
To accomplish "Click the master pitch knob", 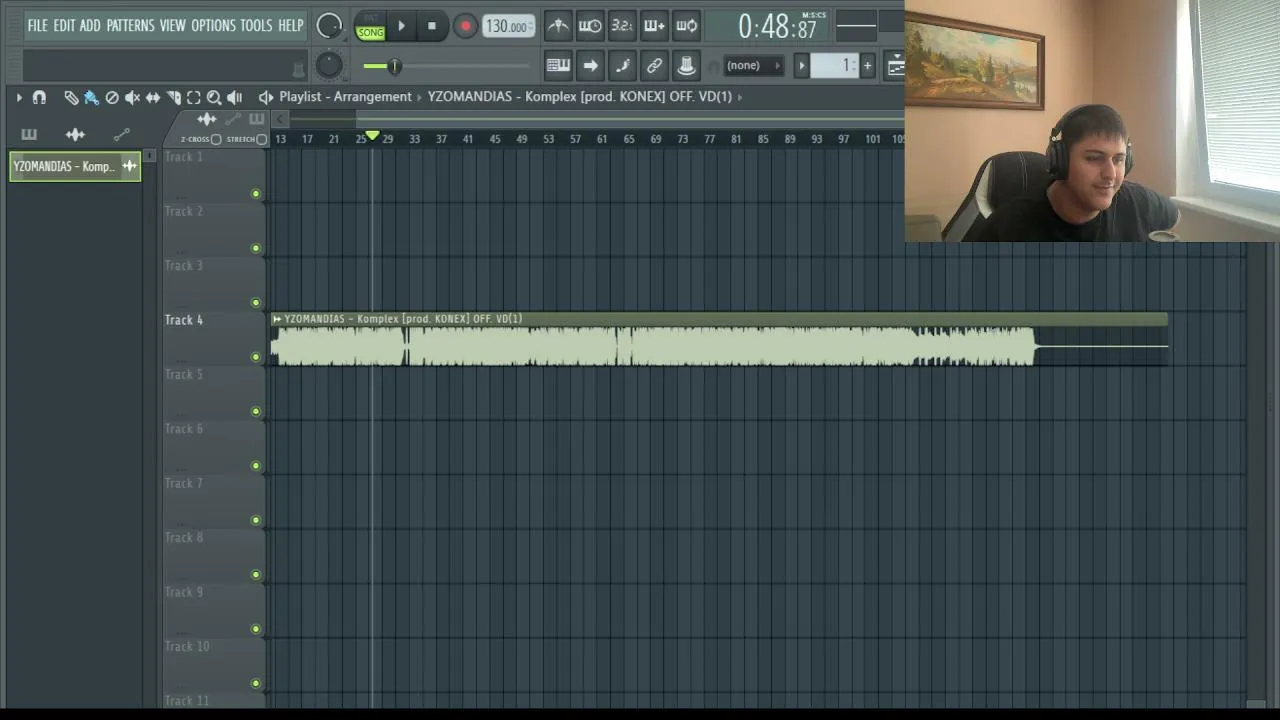I will click(329, 66).
